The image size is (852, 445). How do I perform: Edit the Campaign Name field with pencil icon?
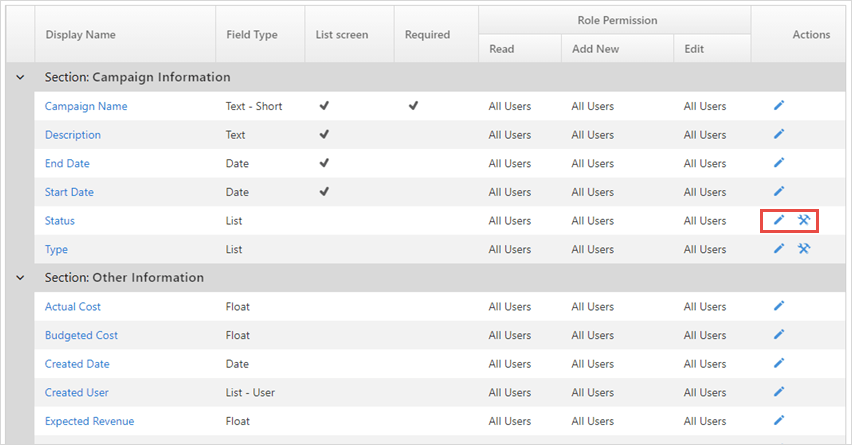(779, 105)
